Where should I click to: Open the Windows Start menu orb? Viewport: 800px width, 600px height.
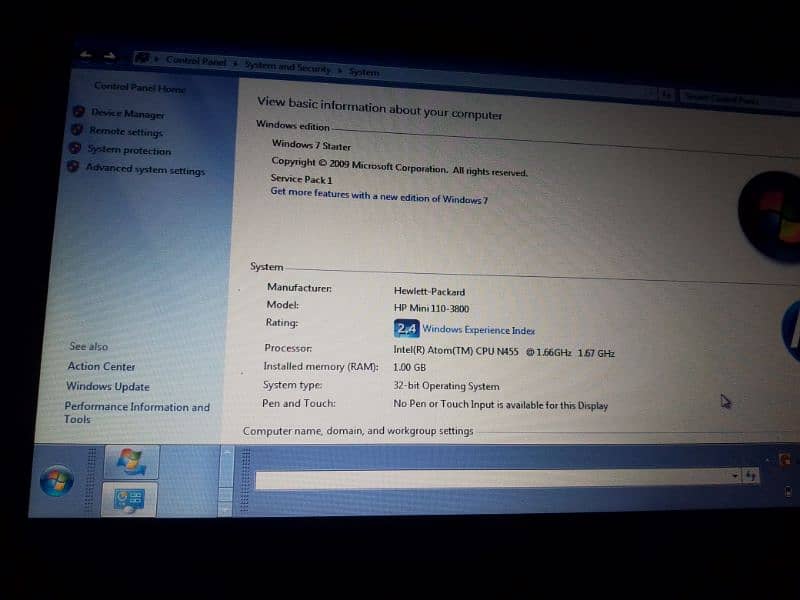pyautogui.click(x=56, y=481)
